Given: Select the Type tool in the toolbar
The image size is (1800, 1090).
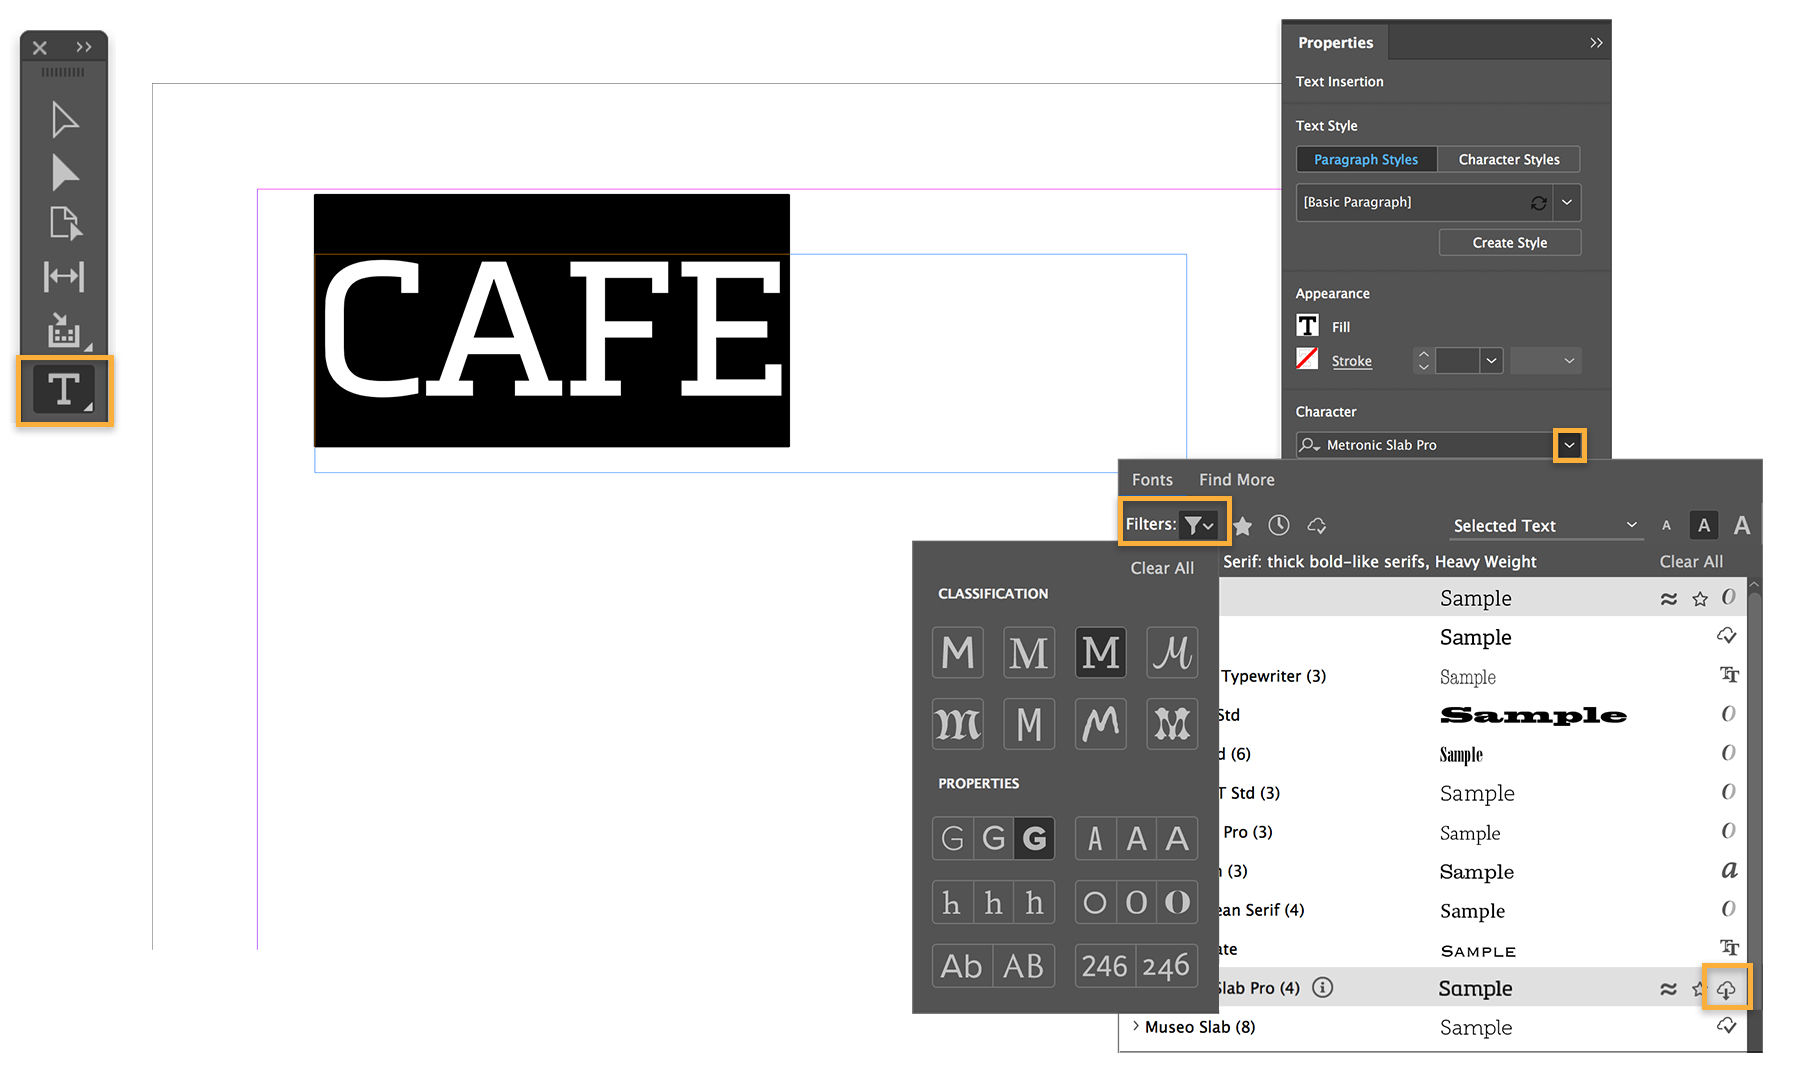Looking at the screenshot, I should (63, 390).
